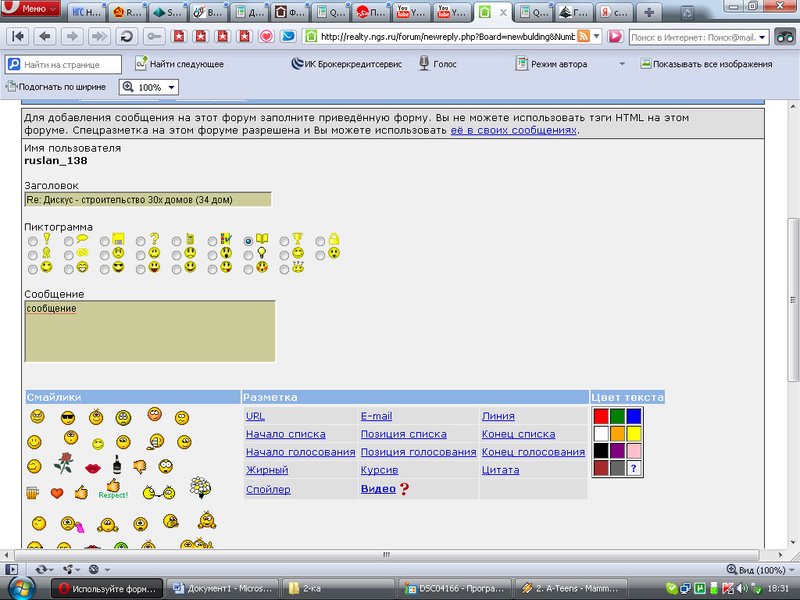Insert the flower bouquet smiley
Viewport: 800px width, 600px height.
[200, 487]
